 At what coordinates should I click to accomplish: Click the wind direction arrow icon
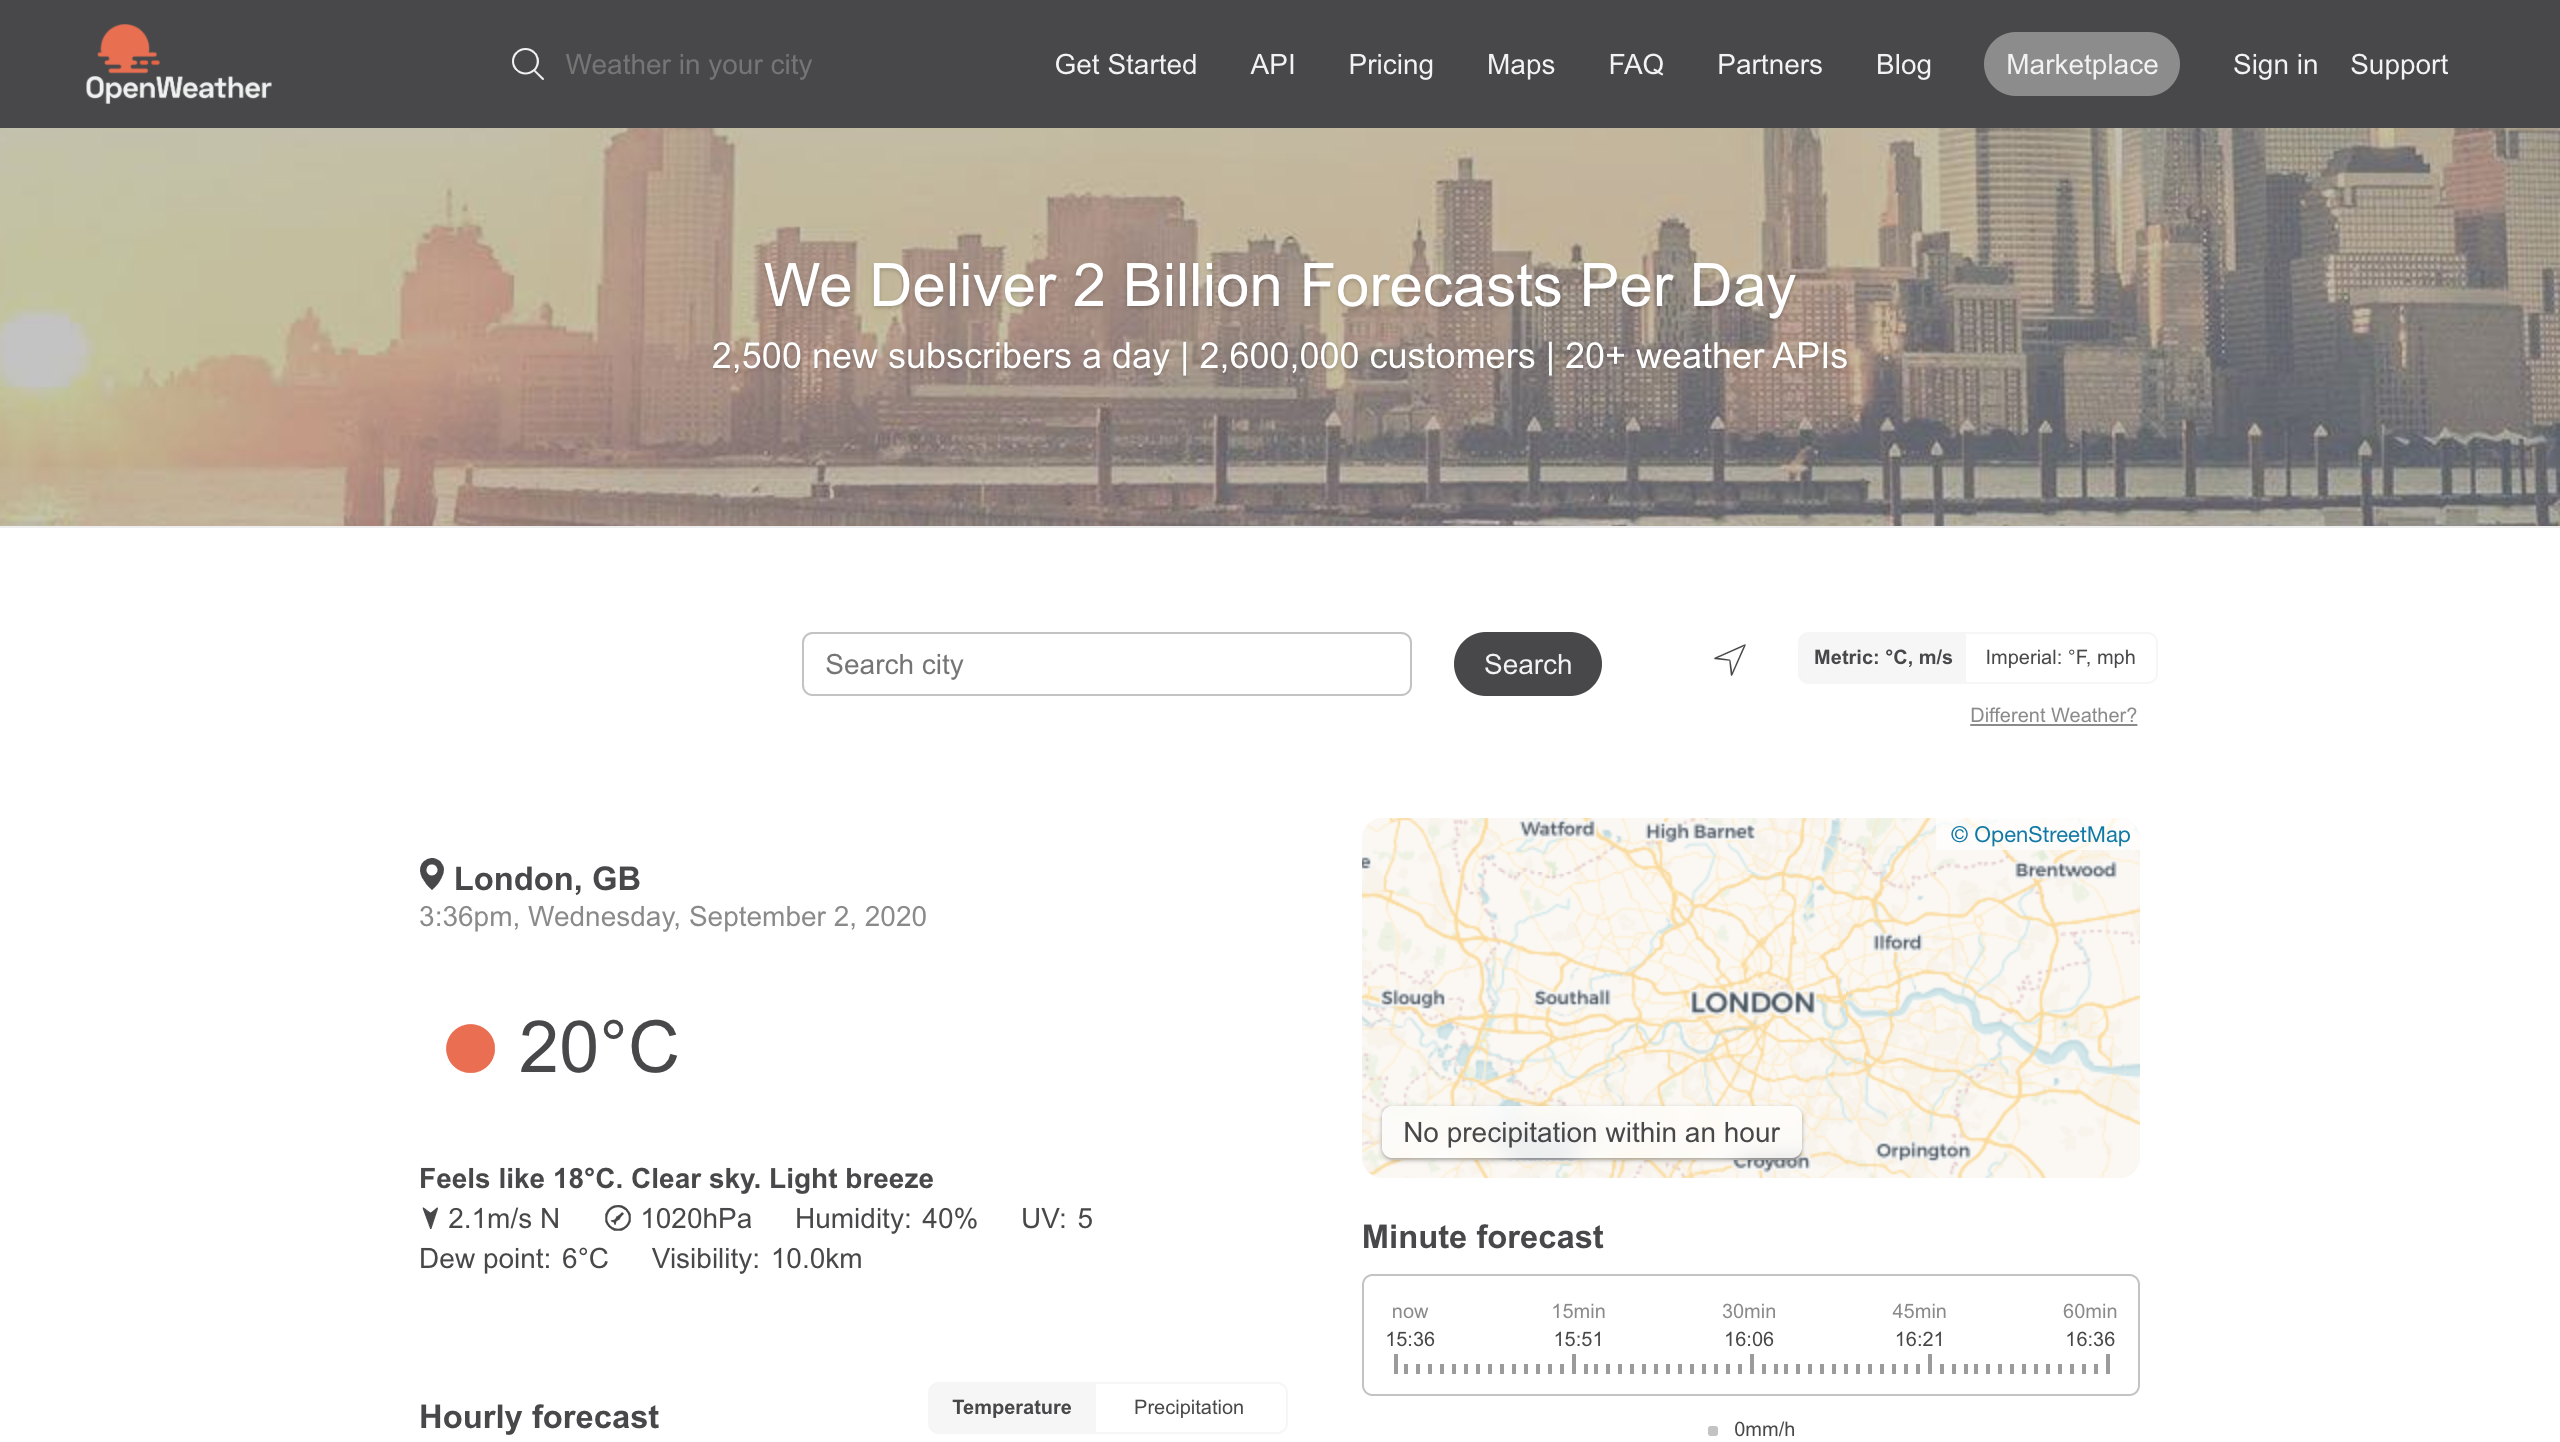click(x=430, y=1218)
